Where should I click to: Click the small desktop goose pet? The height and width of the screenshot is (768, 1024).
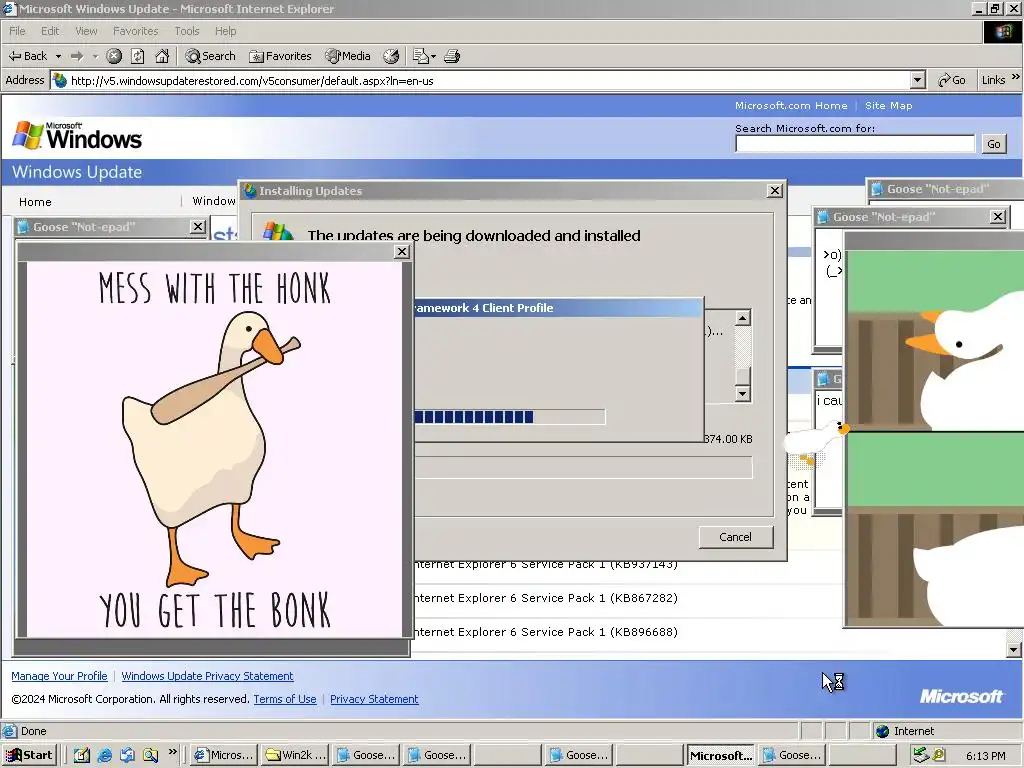pos(815,444)
